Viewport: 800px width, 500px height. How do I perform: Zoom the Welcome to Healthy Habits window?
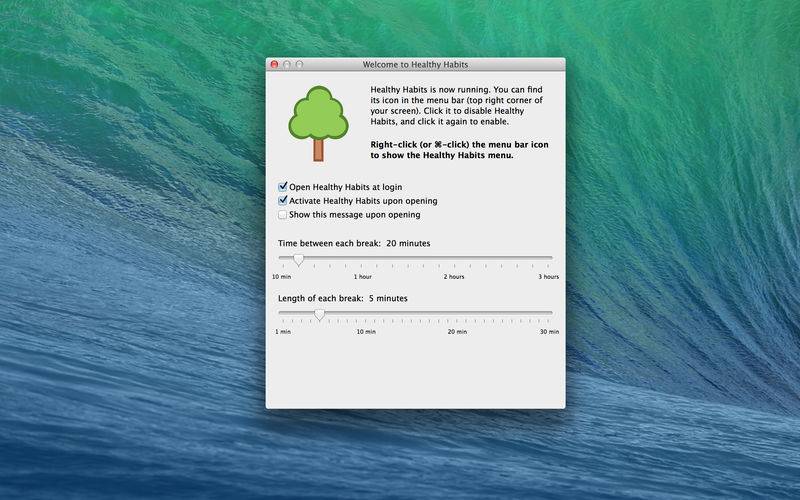pos(299,64)
